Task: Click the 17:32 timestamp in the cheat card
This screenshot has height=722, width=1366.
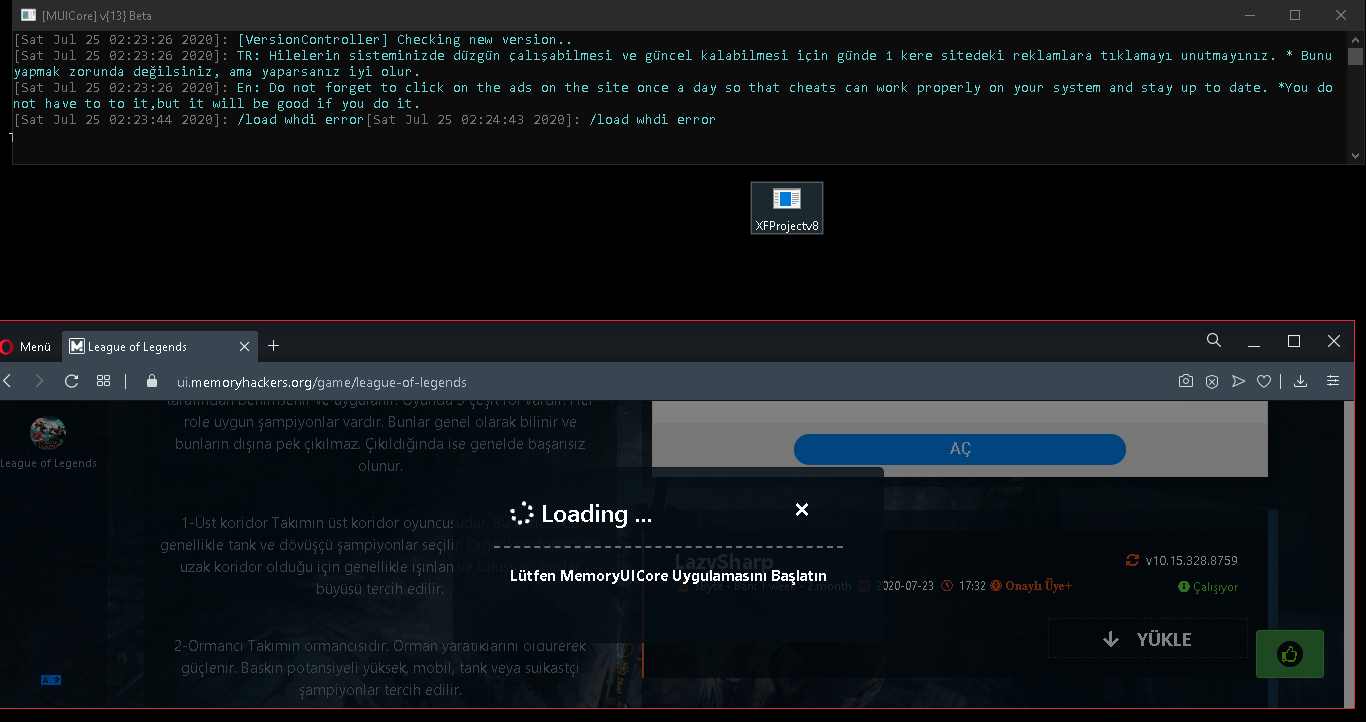Action: (x=972, y=586)
